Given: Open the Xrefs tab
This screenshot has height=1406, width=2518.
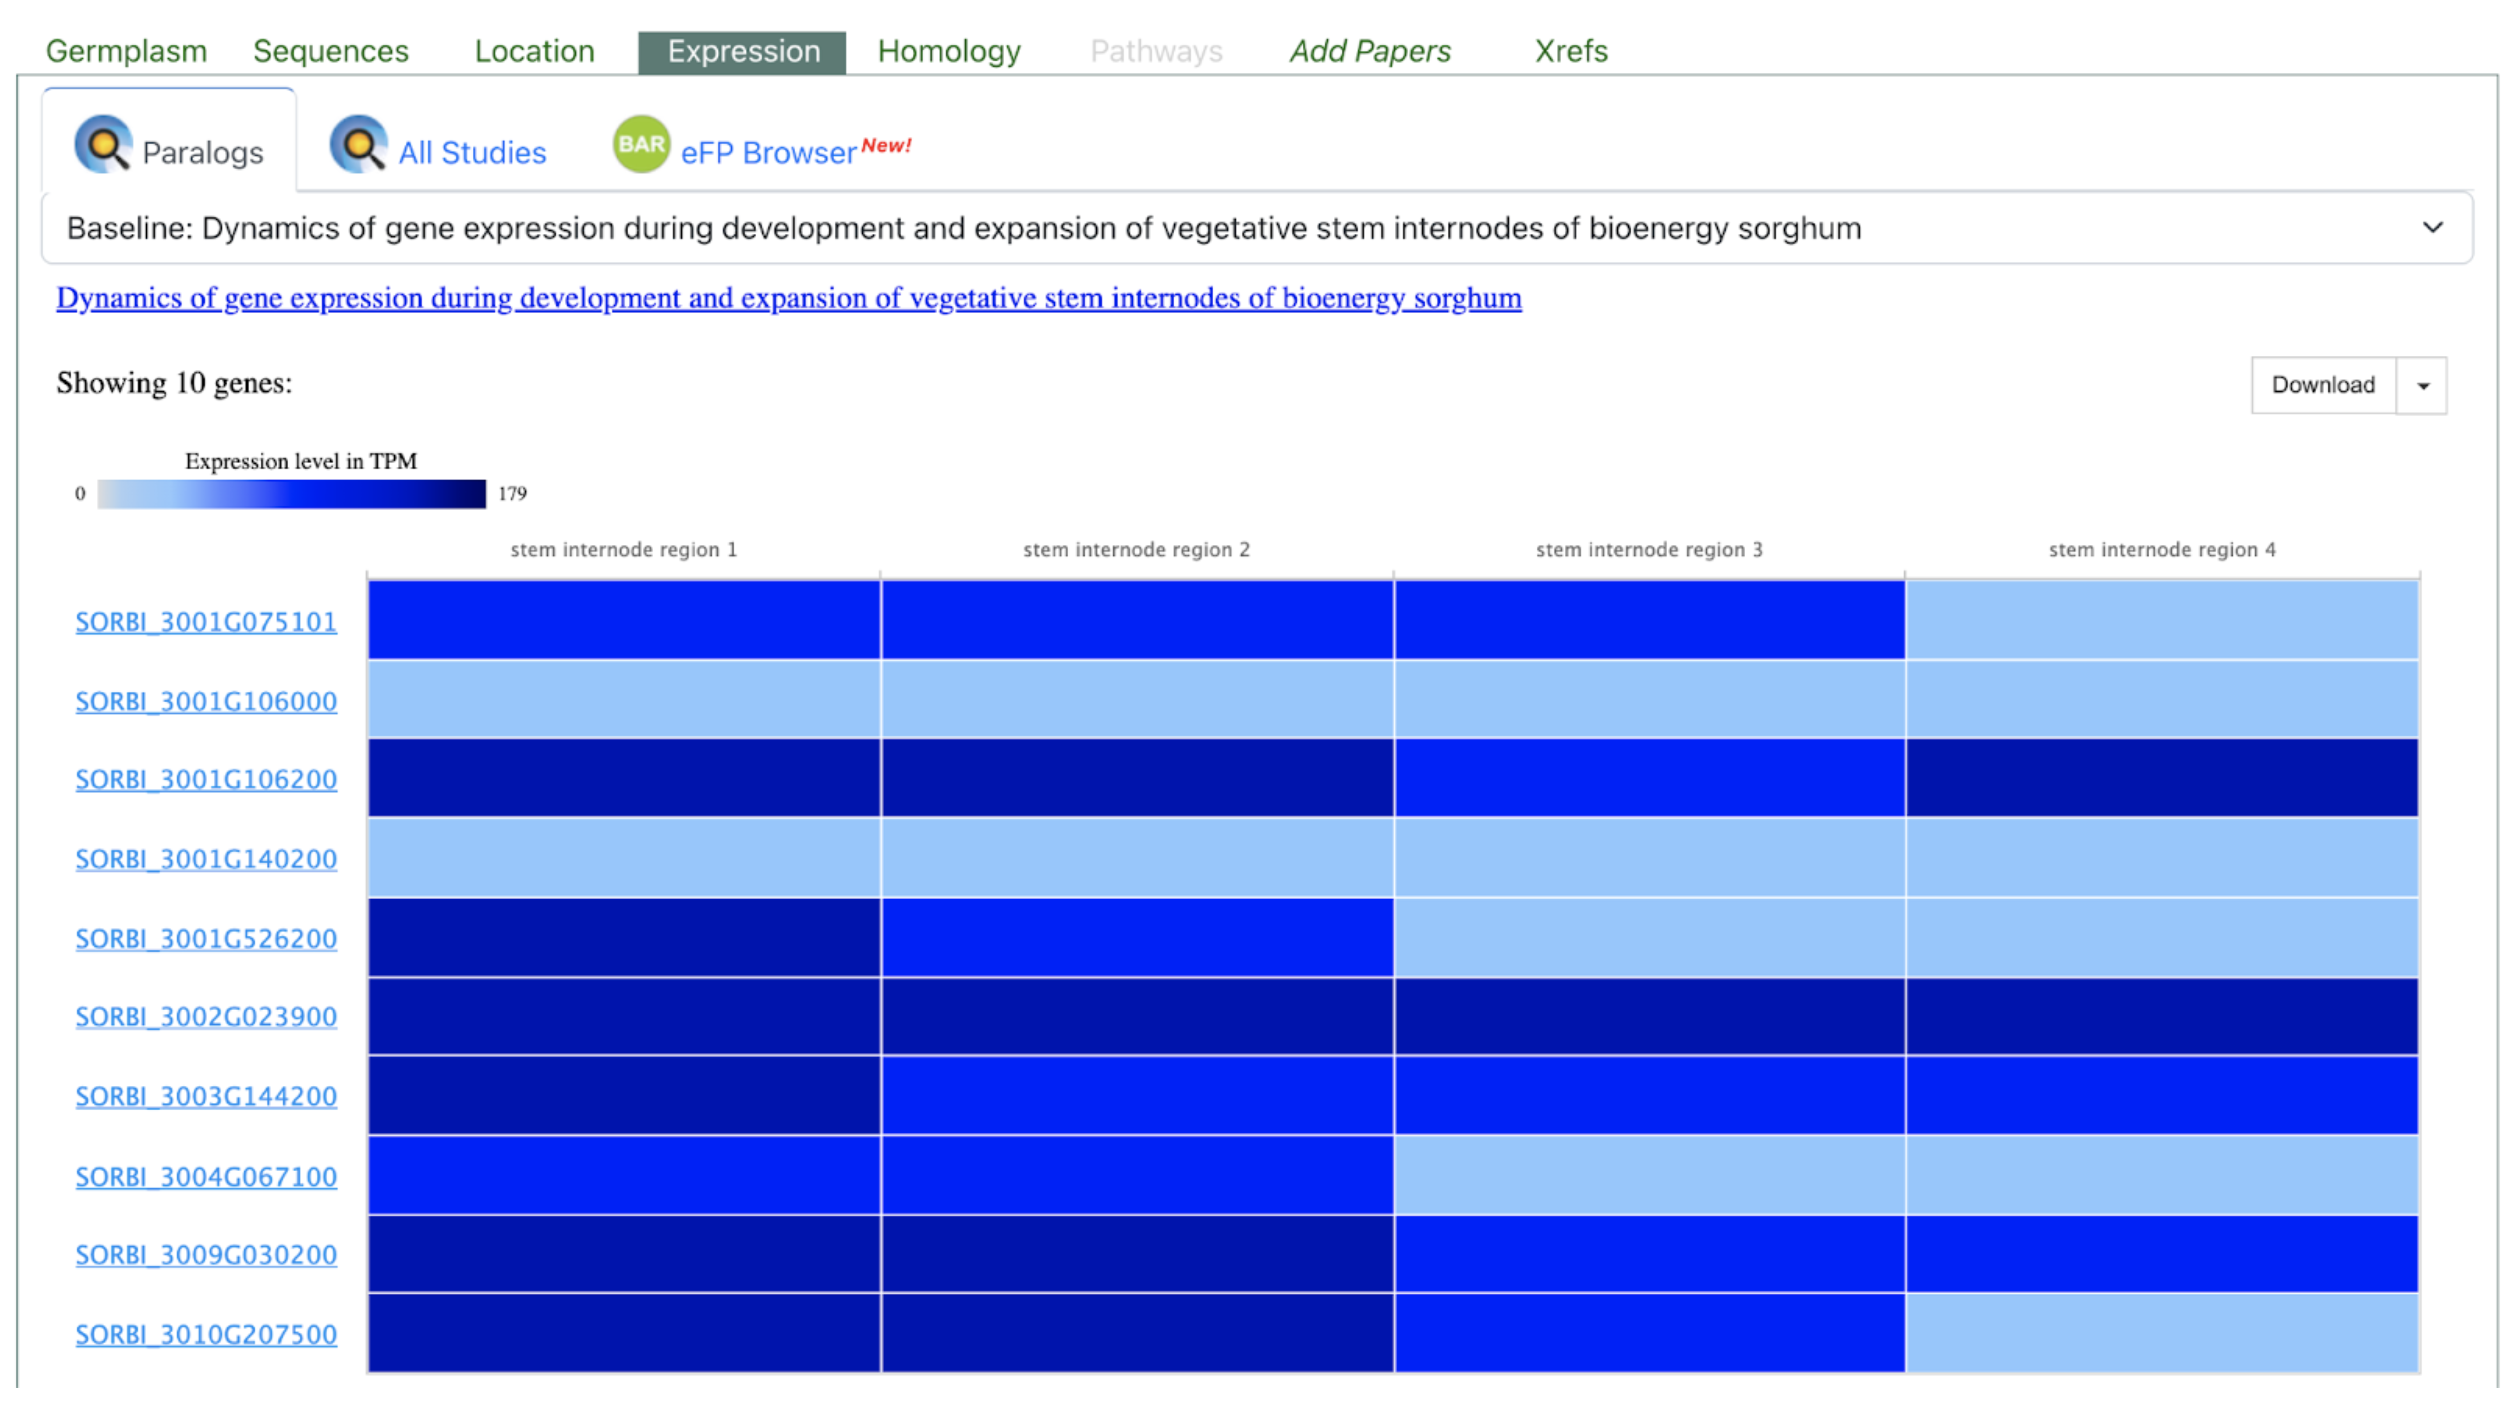Looking at the screenshot, I should tap(1570, 51).
